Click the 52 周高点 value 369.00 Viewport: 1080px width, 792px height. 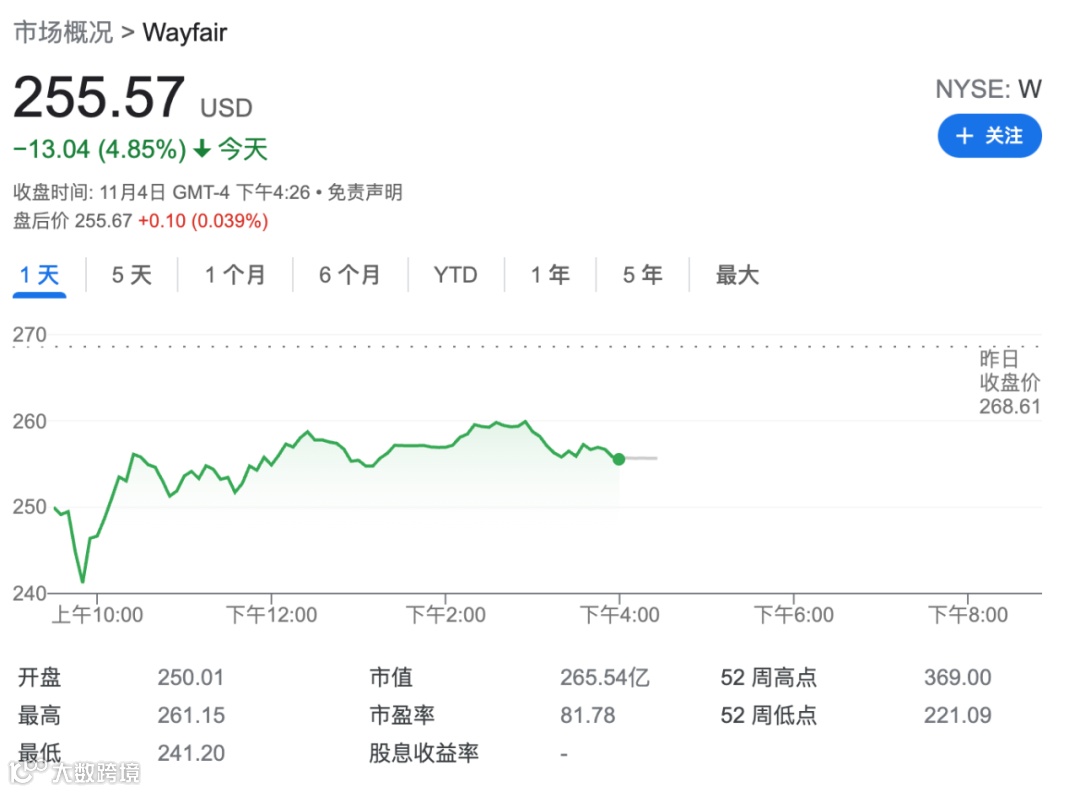click(x=957, y=678)
